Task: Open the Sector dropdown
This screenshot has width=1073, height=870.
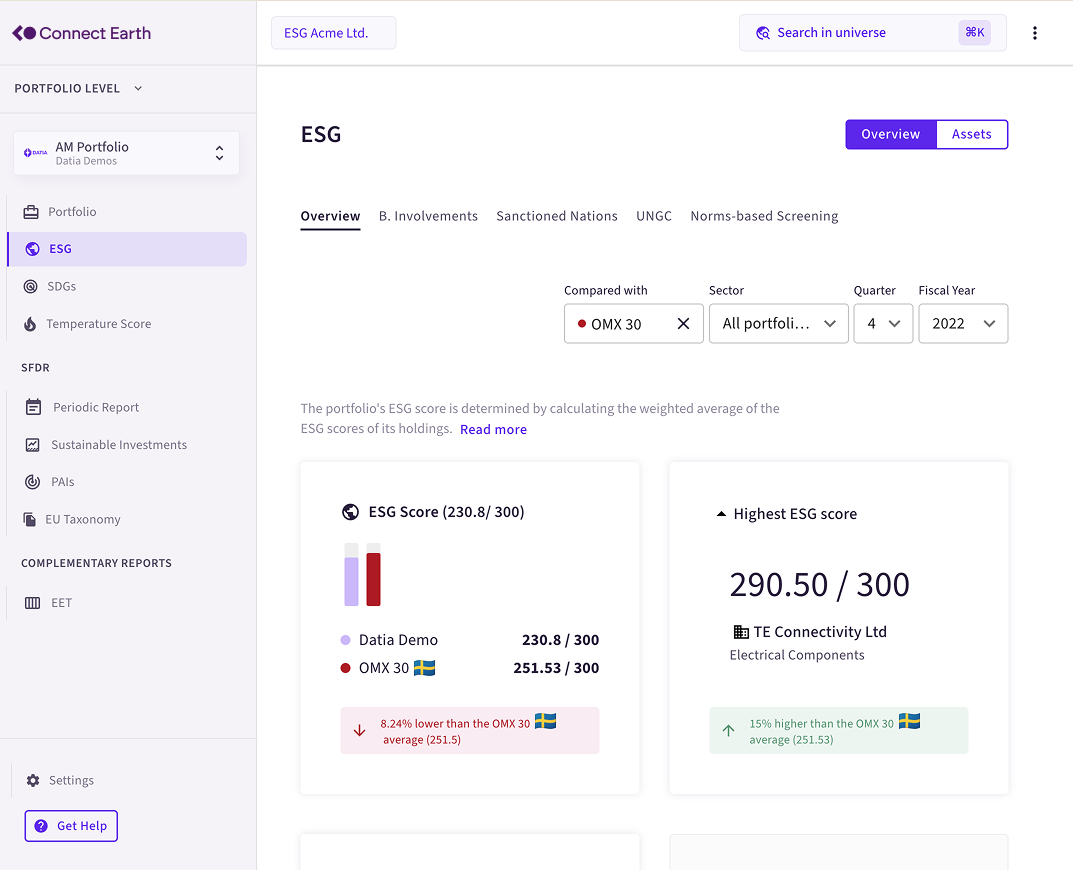Action: coord(779,324)
